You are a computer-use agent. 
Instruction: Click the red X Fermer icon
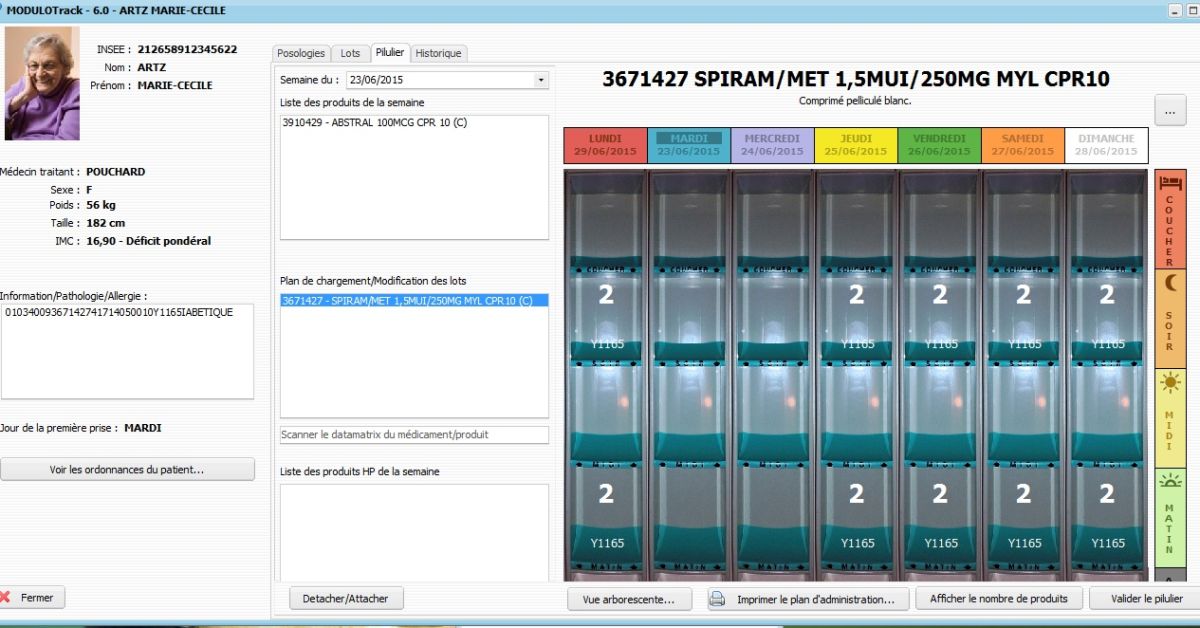pyautogui.click(x=6, y=598)
